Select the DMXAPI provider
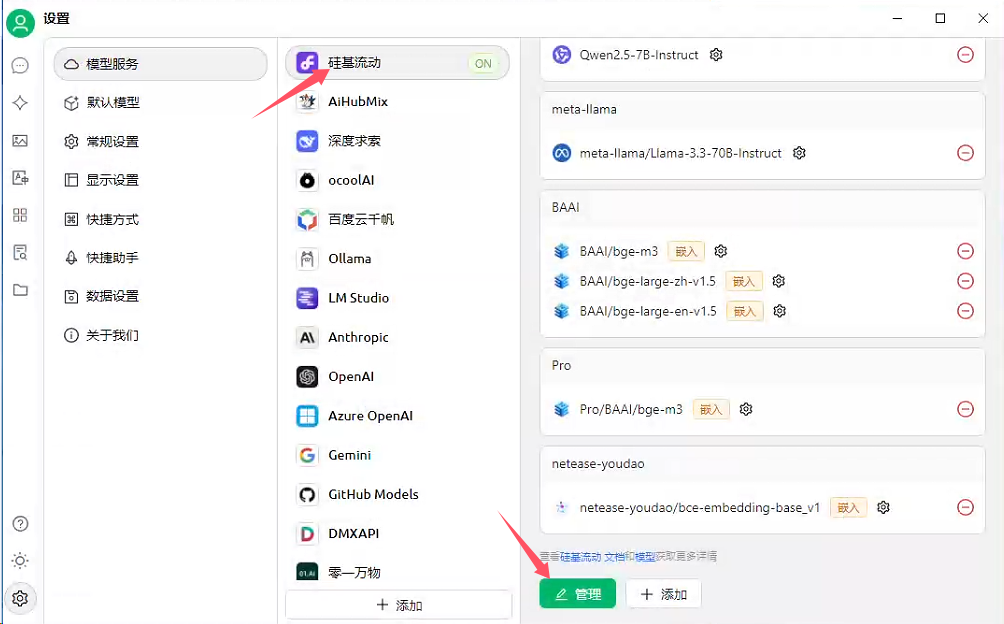 tap(397, 534)
